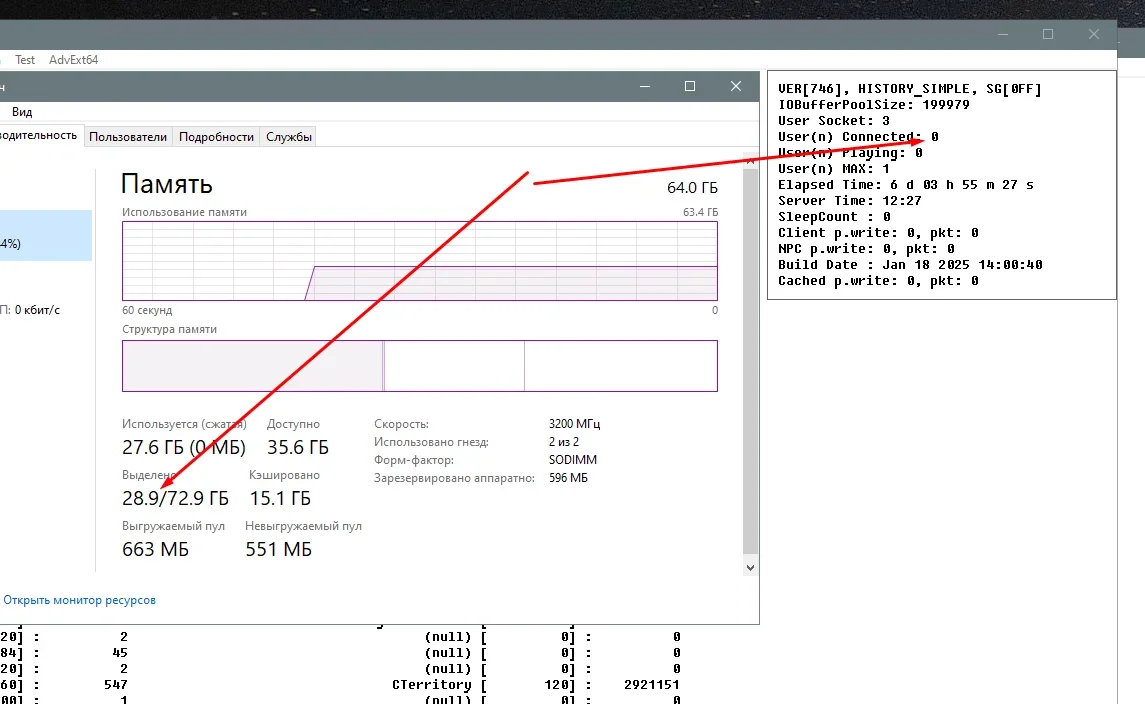Select the highlighted memory item in sidebar
1145x704 pixels.
[45, 236]
